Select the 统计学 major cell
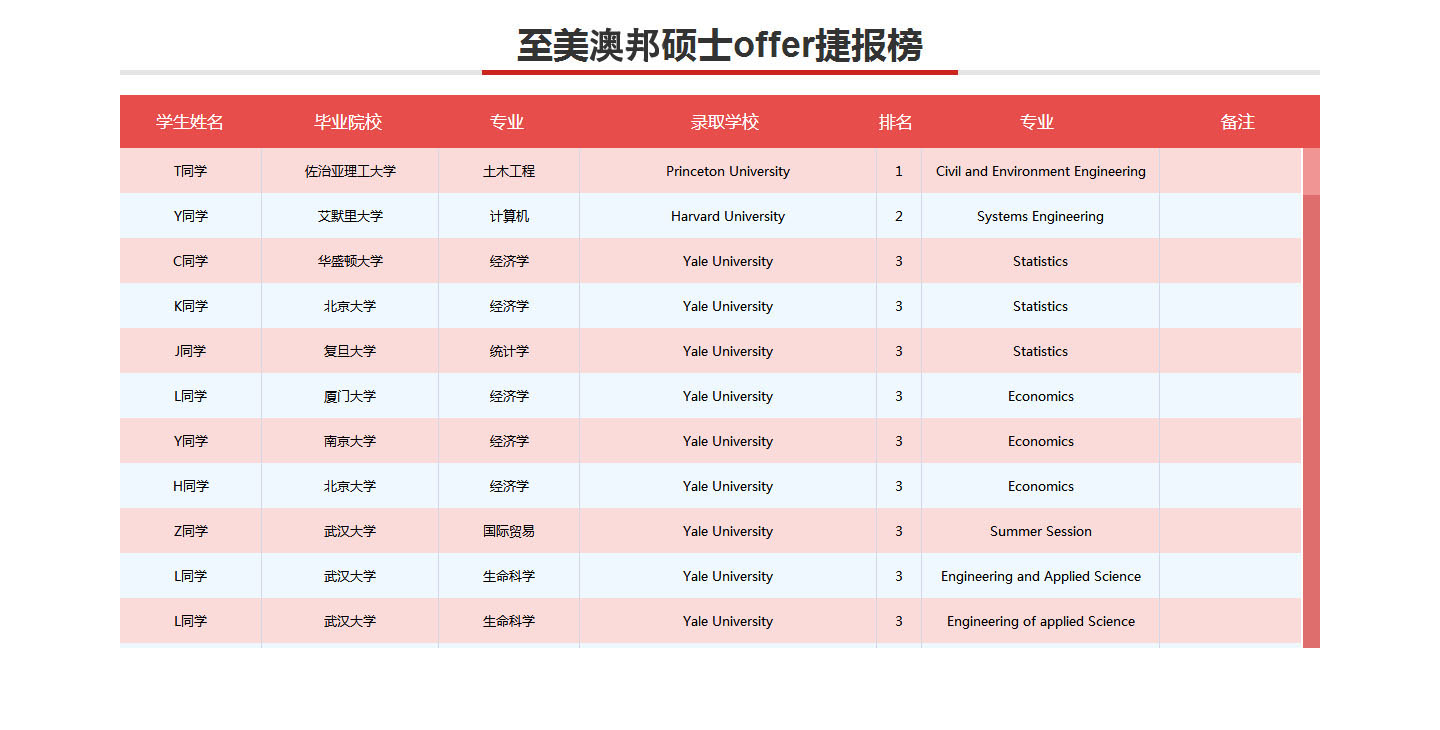 pyautogui.click(x=509, y=351)
